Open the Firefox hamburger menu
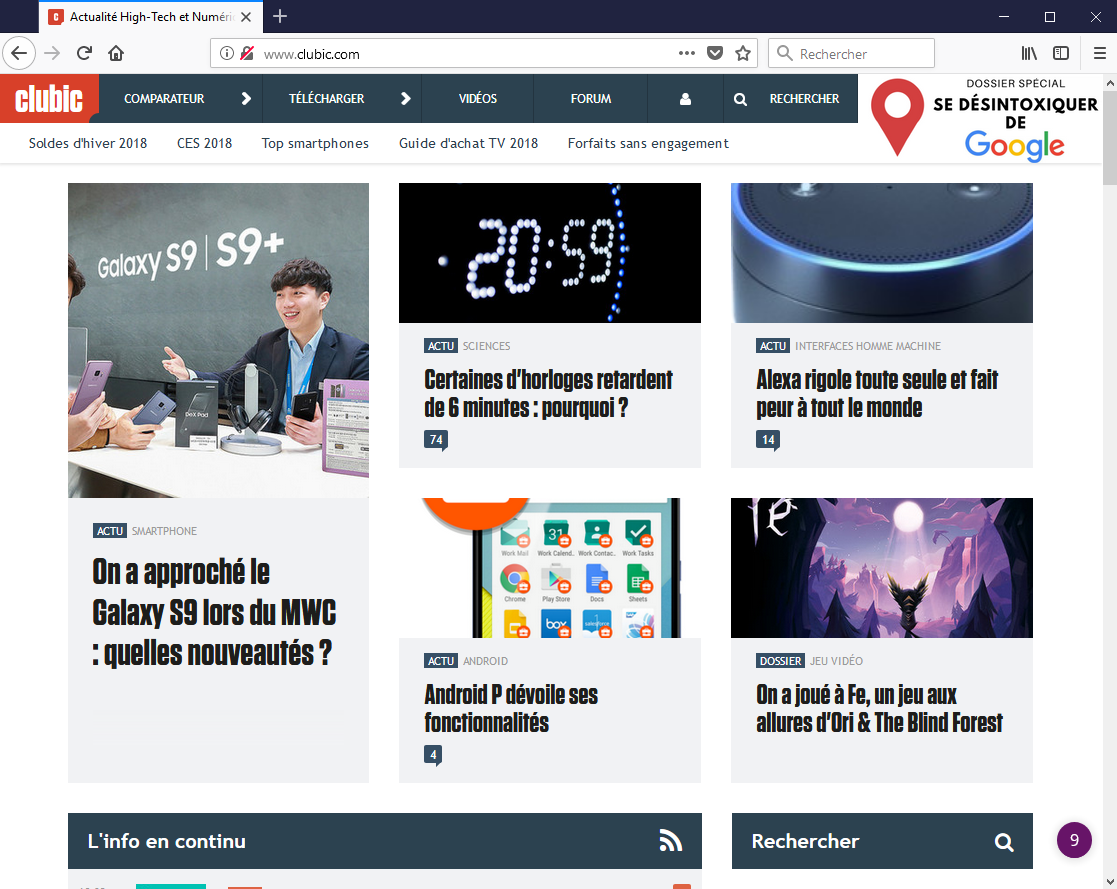The height and width of the screenshot is (889, 1117). point(1099,54)
